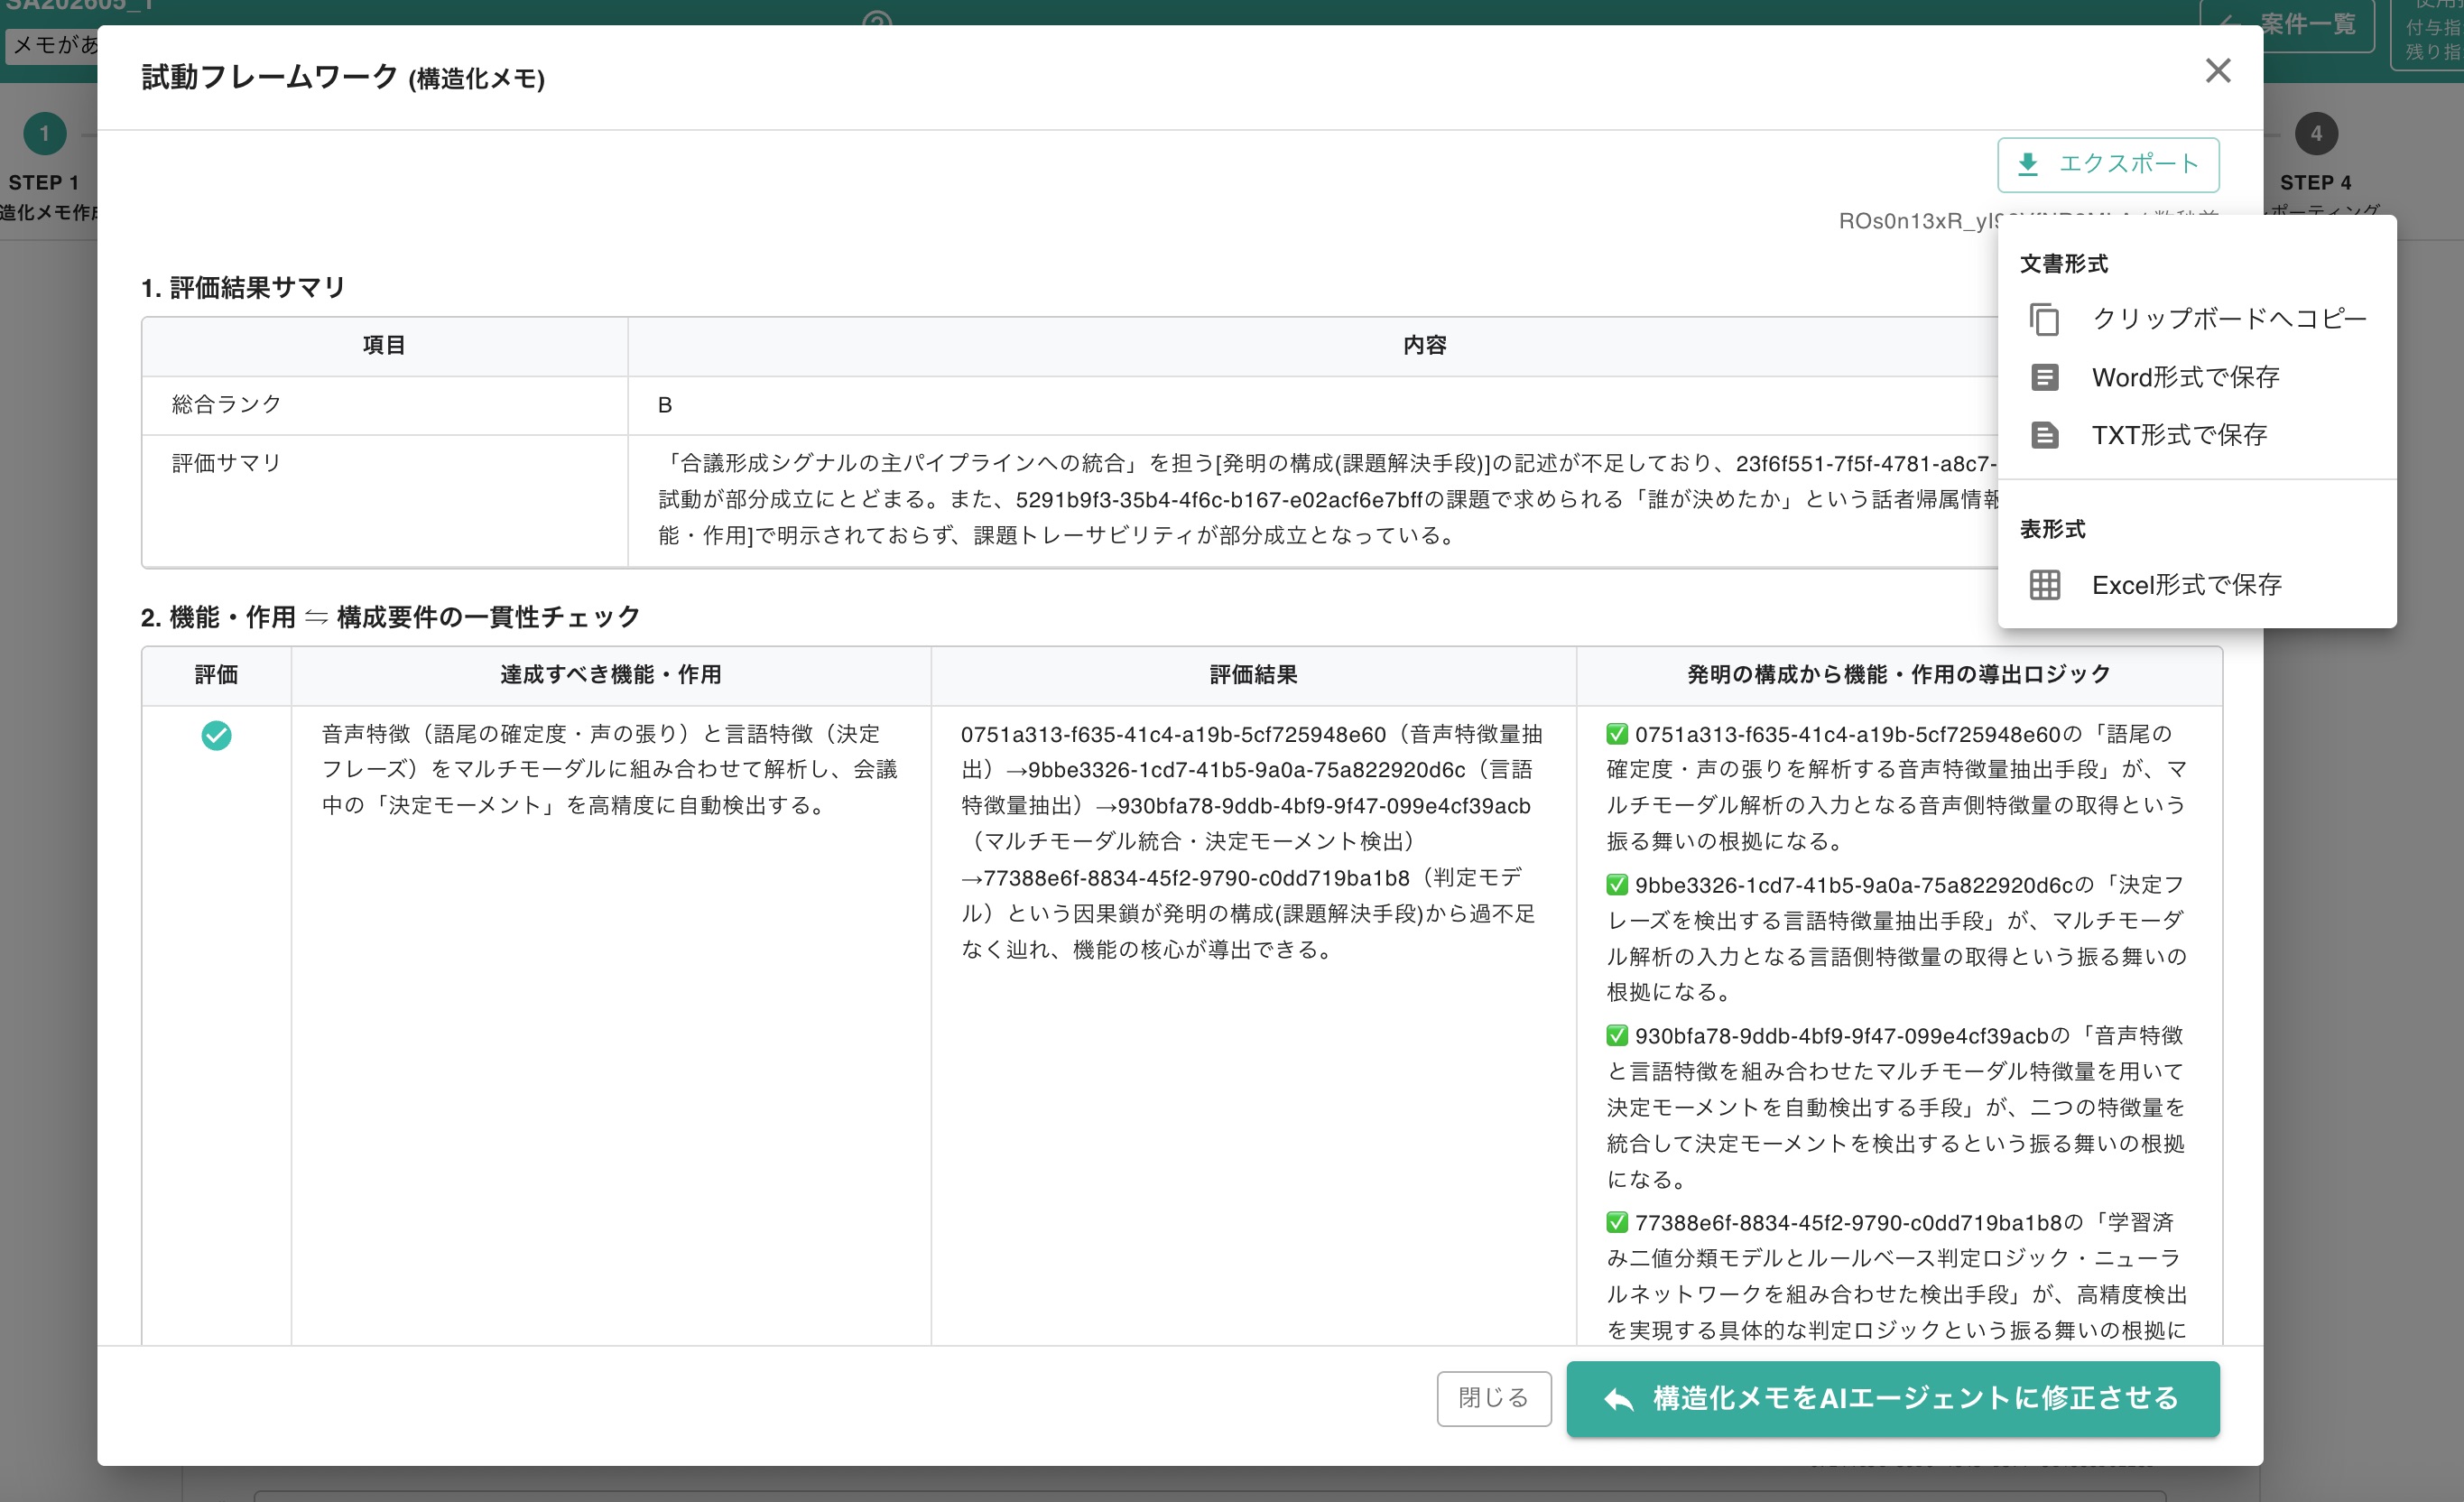Screen dimensions: 2464x1502
Task: Click the 文書形式 section header
Action: (2063, 264)
